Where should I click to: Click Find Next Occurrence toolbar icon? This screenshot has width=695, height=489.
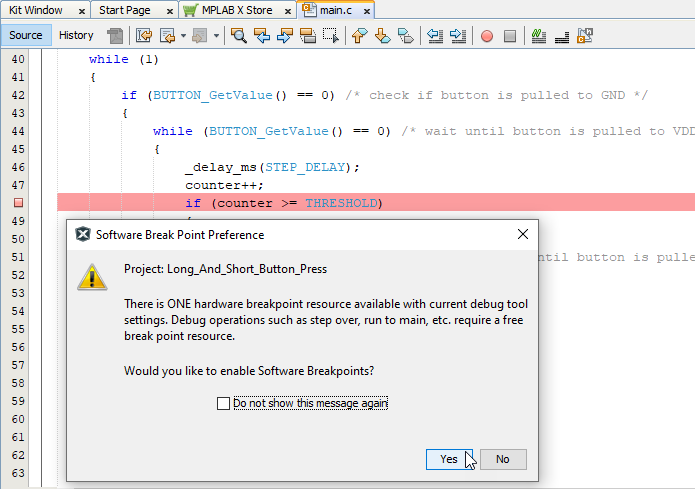[x=284, y=36]
